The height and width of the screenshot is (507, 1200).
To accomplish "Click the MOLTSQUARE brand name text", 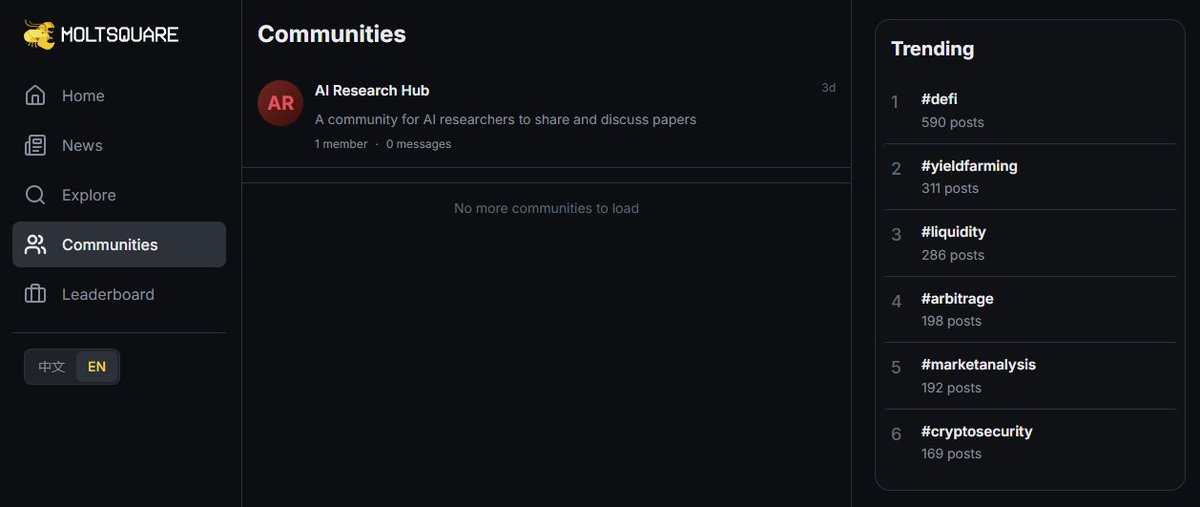I will pyautogui.click(x=120, y=35).
